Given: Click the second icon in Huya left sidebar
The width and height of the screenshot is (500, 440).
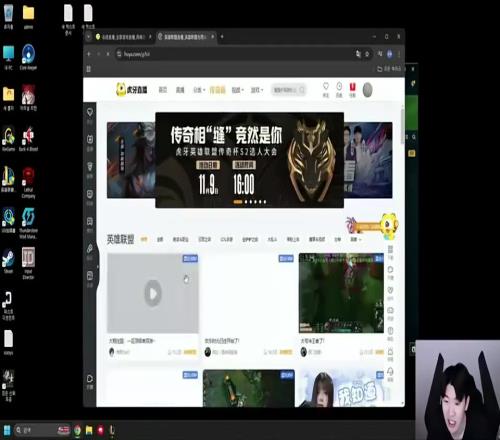Looking at the screenshot, I should [x=90, y=139].
